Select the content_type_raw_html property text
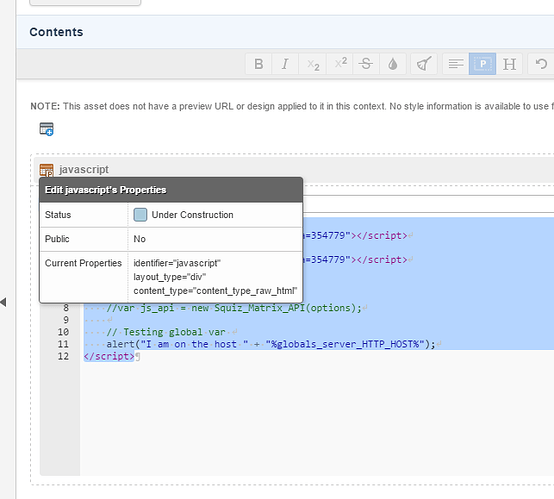Image resolution: width=554 pixels, height=499 pixels. [x=215, y=291]
